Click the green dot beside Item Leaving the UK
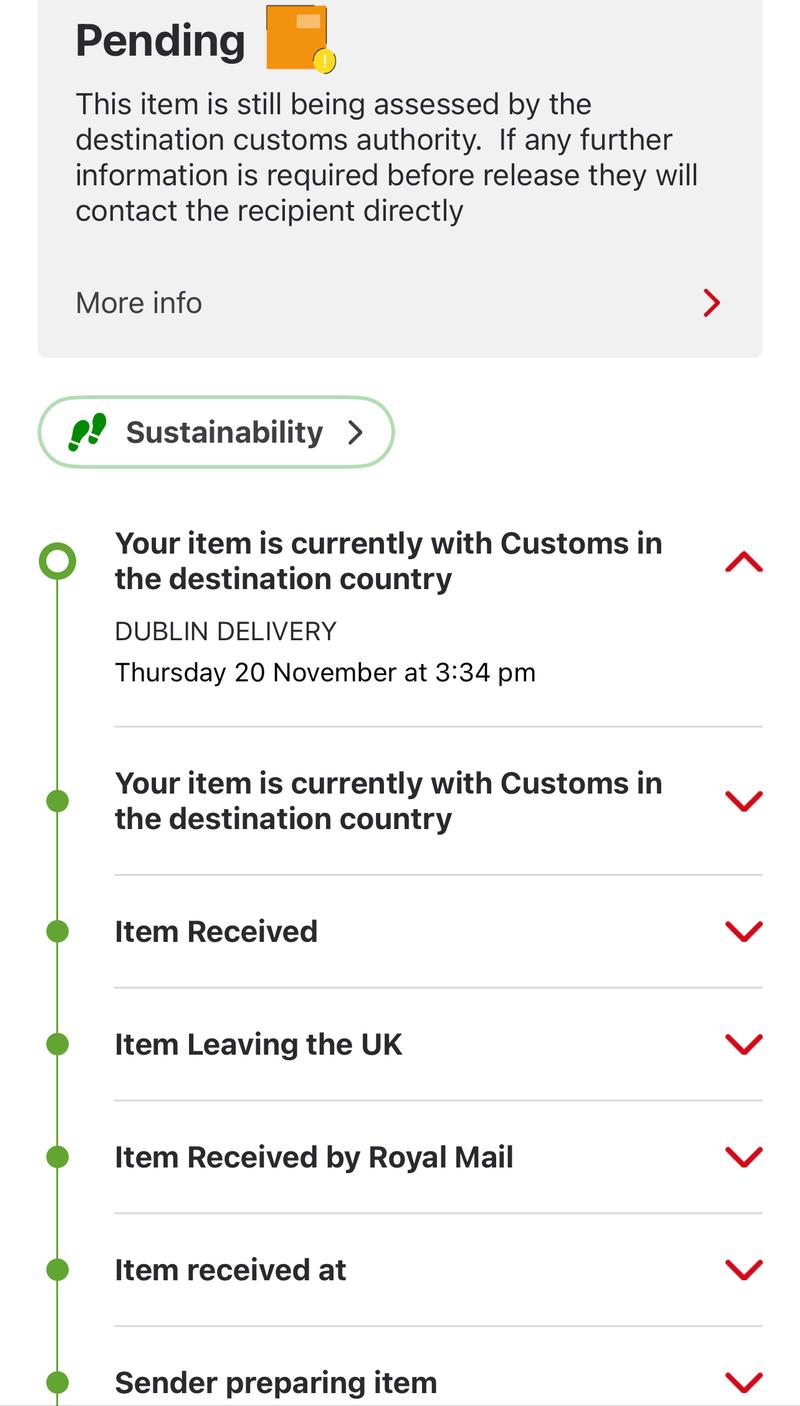Viewport: 800px width, 1406px height. click(58, 1044)
